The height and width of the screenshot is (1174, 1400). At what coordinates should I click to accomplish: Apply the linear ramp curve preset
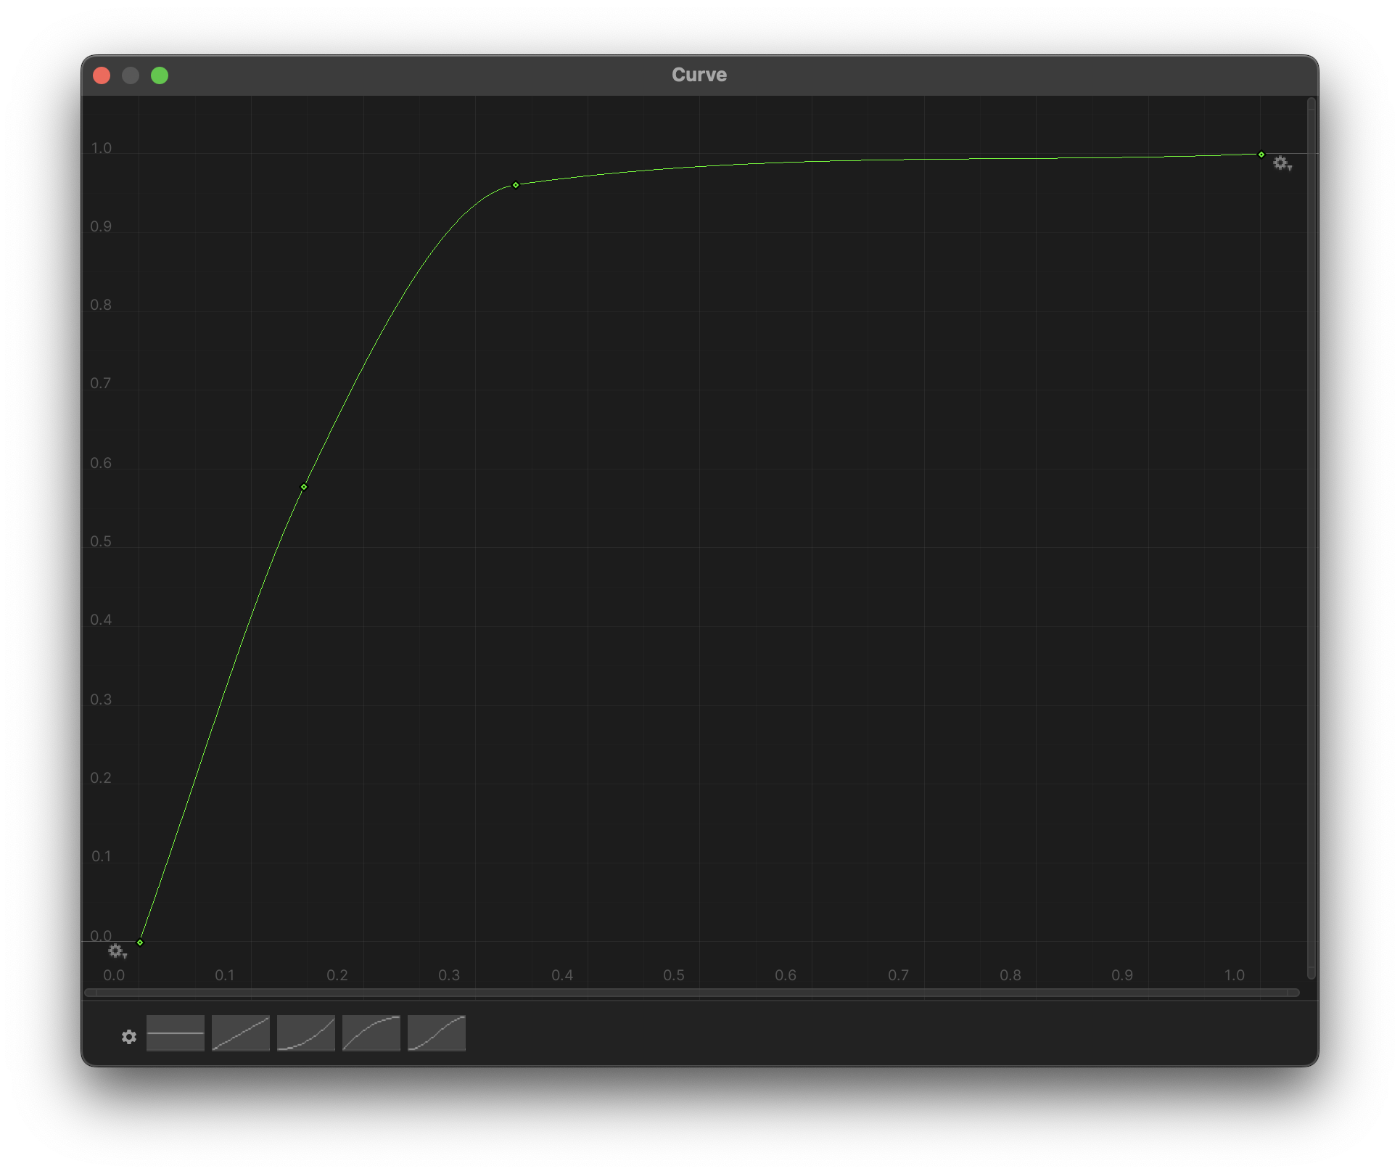point(241,1033)
